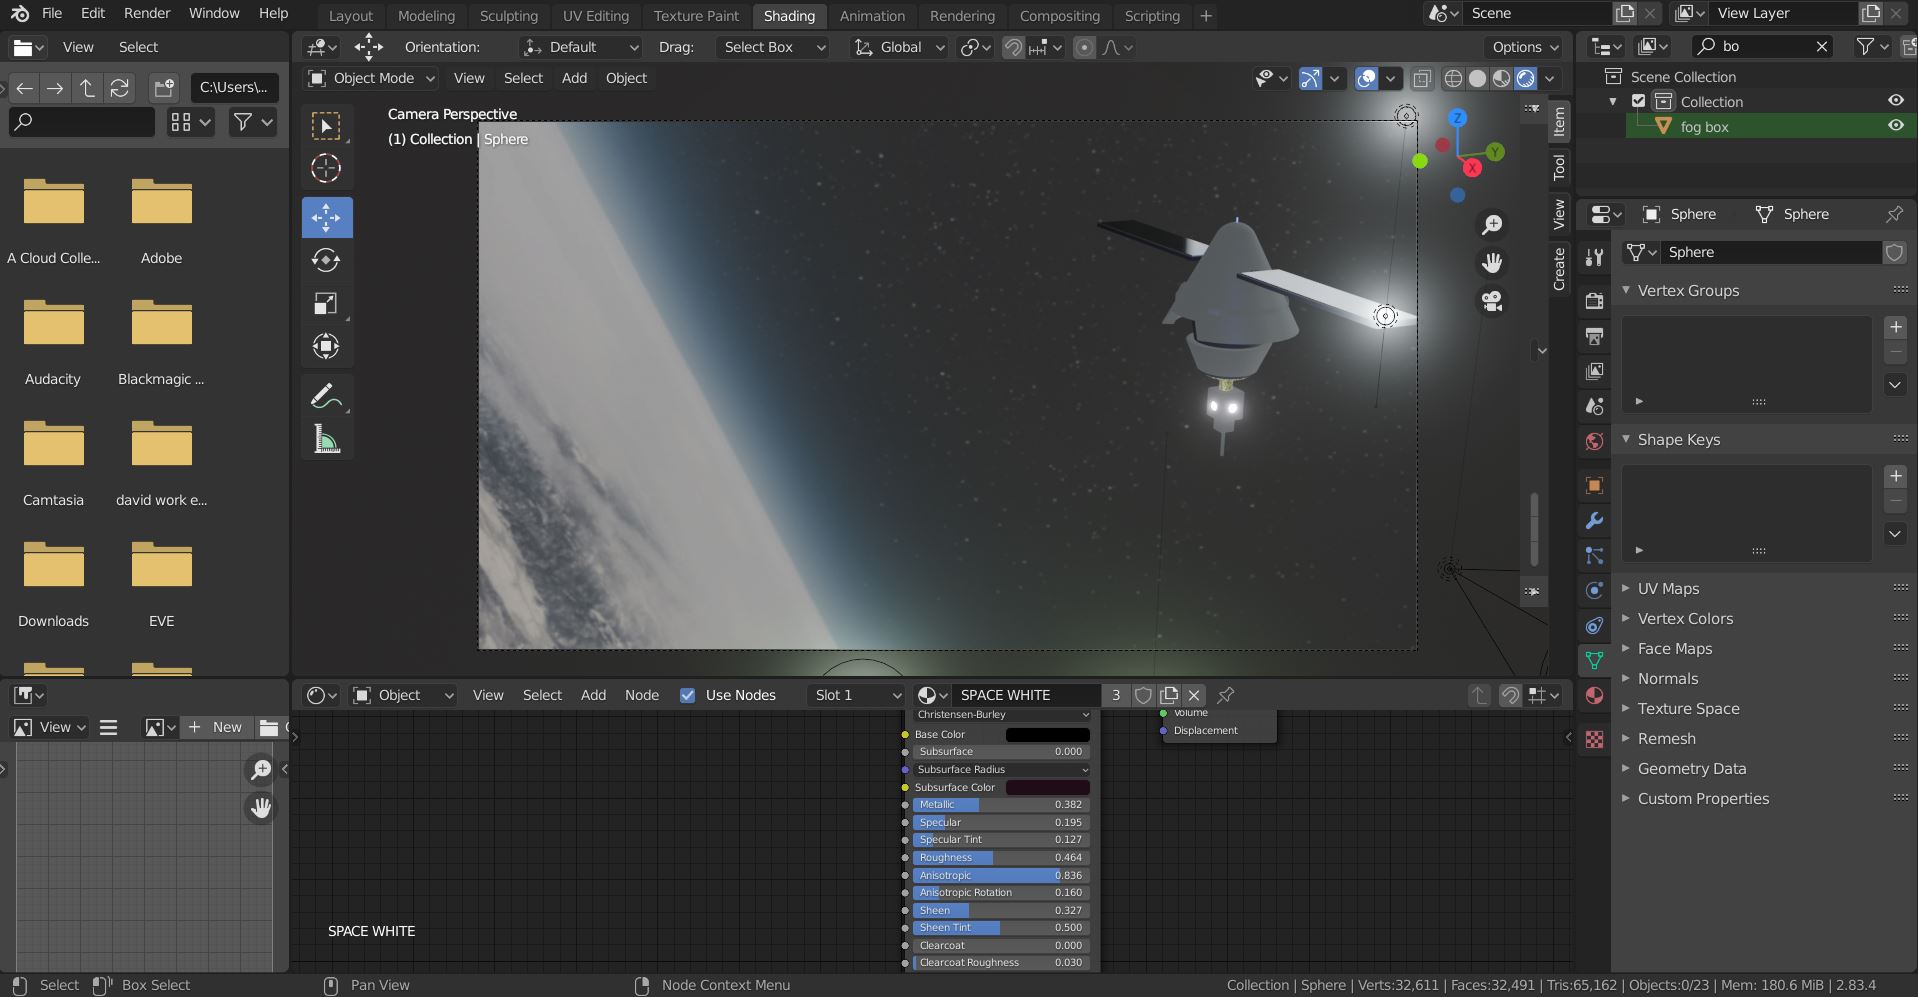Expand the UV Maps panel
Viewport: 1918px width, 997px height.
[x=1668, y=588]
